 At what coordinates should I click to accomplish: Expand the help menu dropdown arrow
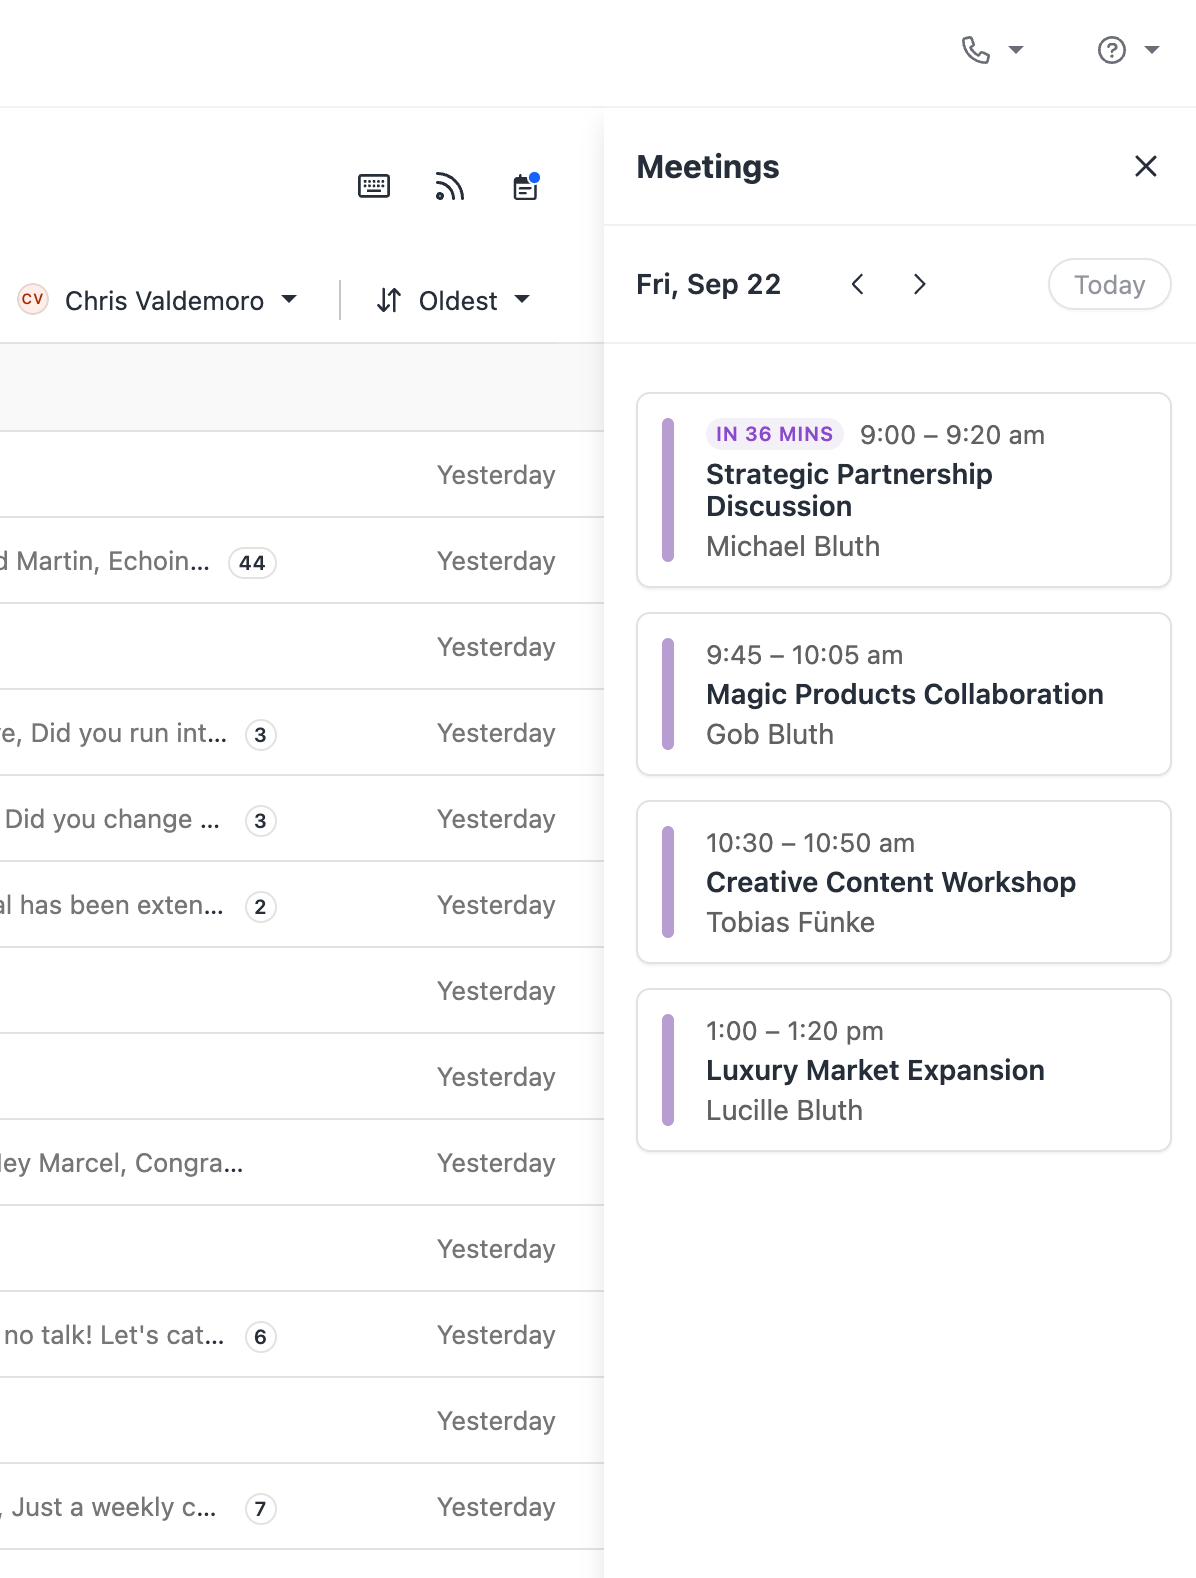tap(1152, 50)
